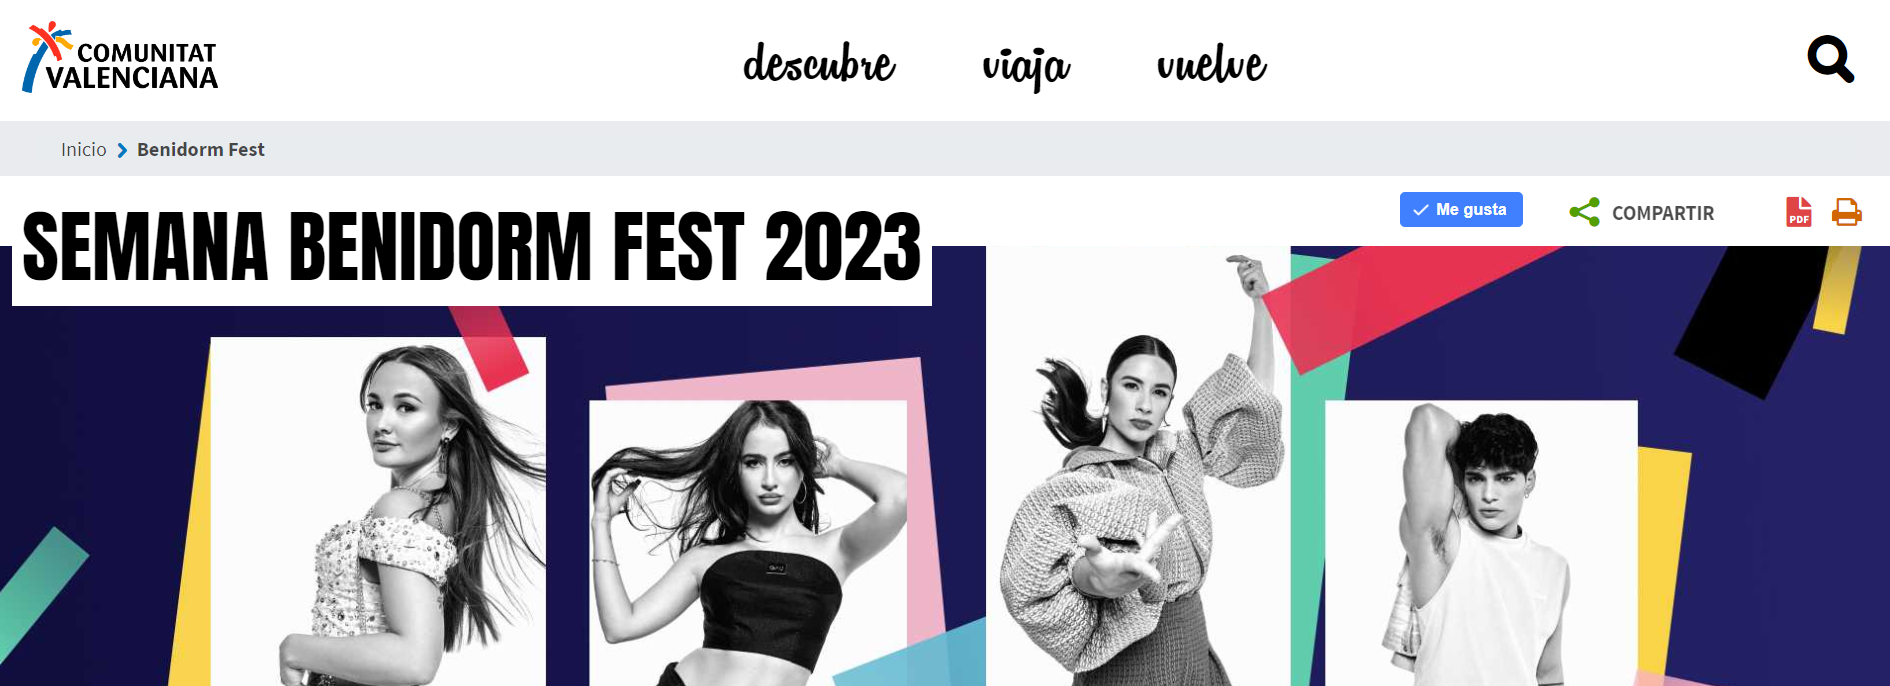Click the COMPARTIR share text
Screen dimensions: 1890x686
(x=1663, y=213)
